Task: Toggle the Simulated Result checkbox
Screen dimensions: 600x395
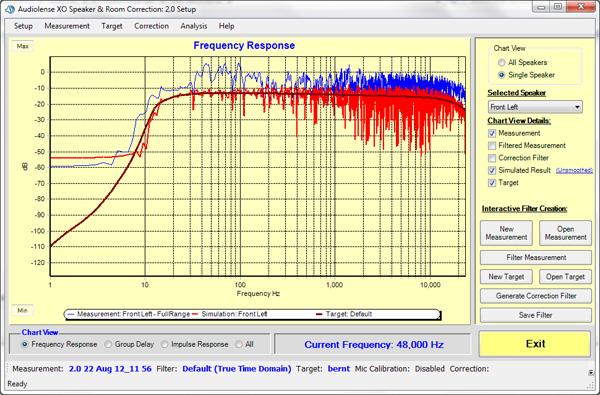Action: 492,171
